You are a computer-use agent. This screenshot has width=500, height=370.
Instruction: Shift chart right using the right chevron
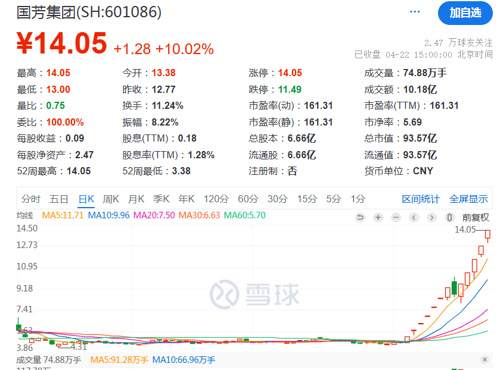(432, 218)
